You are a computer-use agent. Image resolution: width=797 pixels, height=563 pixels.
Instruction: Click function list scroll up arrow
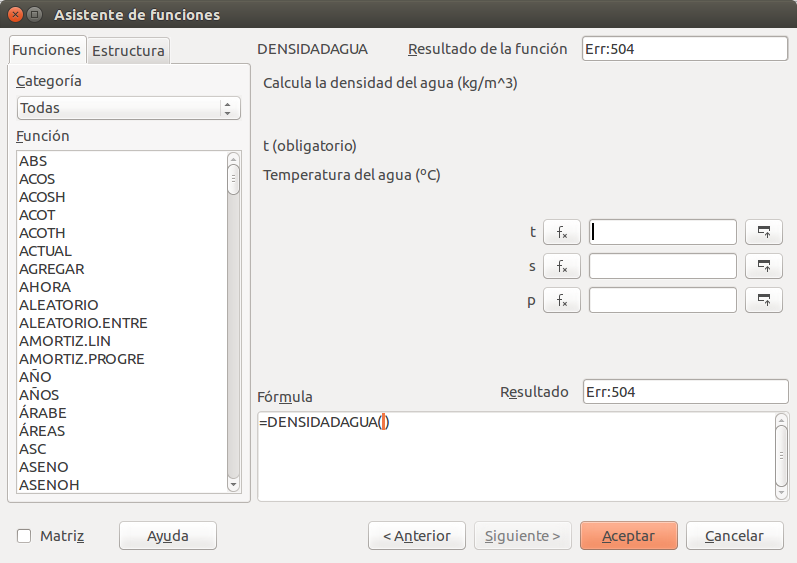(233, 159)
